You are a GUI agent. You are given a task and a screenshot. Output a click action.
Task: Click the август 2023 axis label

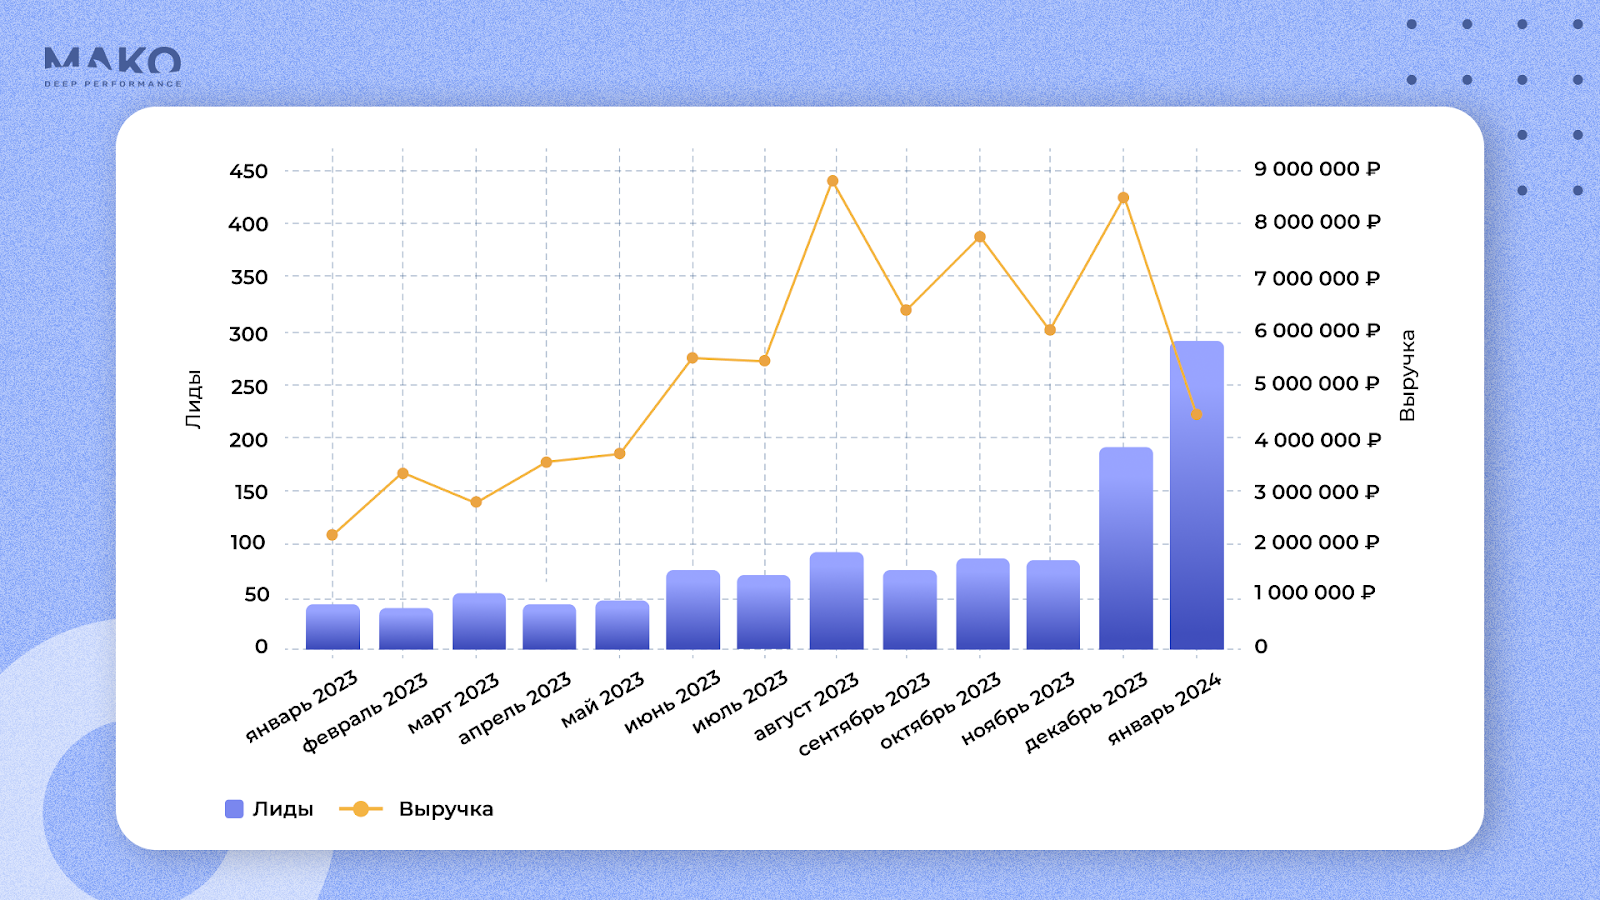806,707
